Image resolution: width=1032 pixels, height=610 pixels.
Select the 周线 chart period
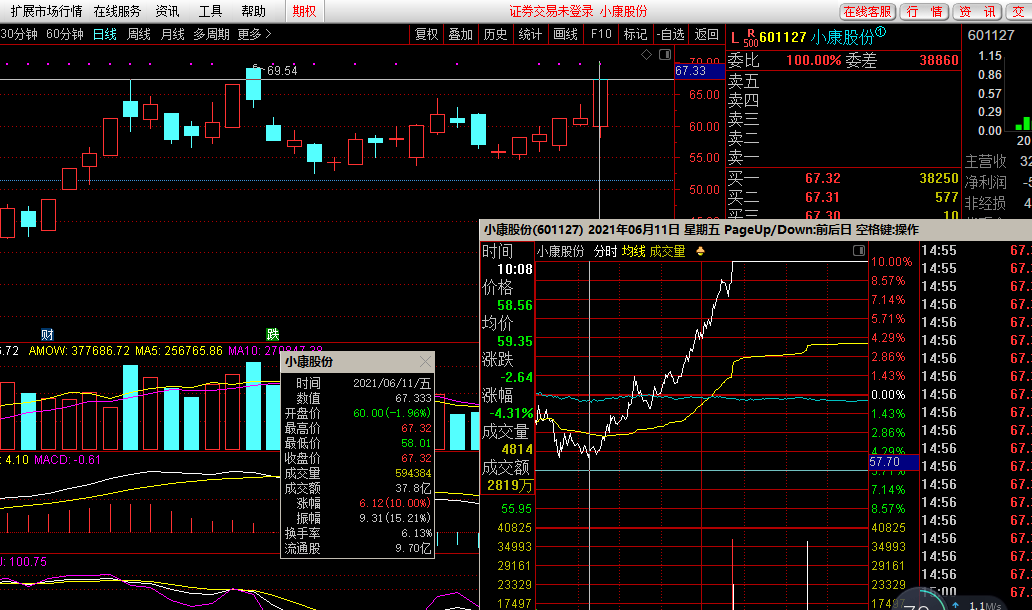click(x=139, y=34)
